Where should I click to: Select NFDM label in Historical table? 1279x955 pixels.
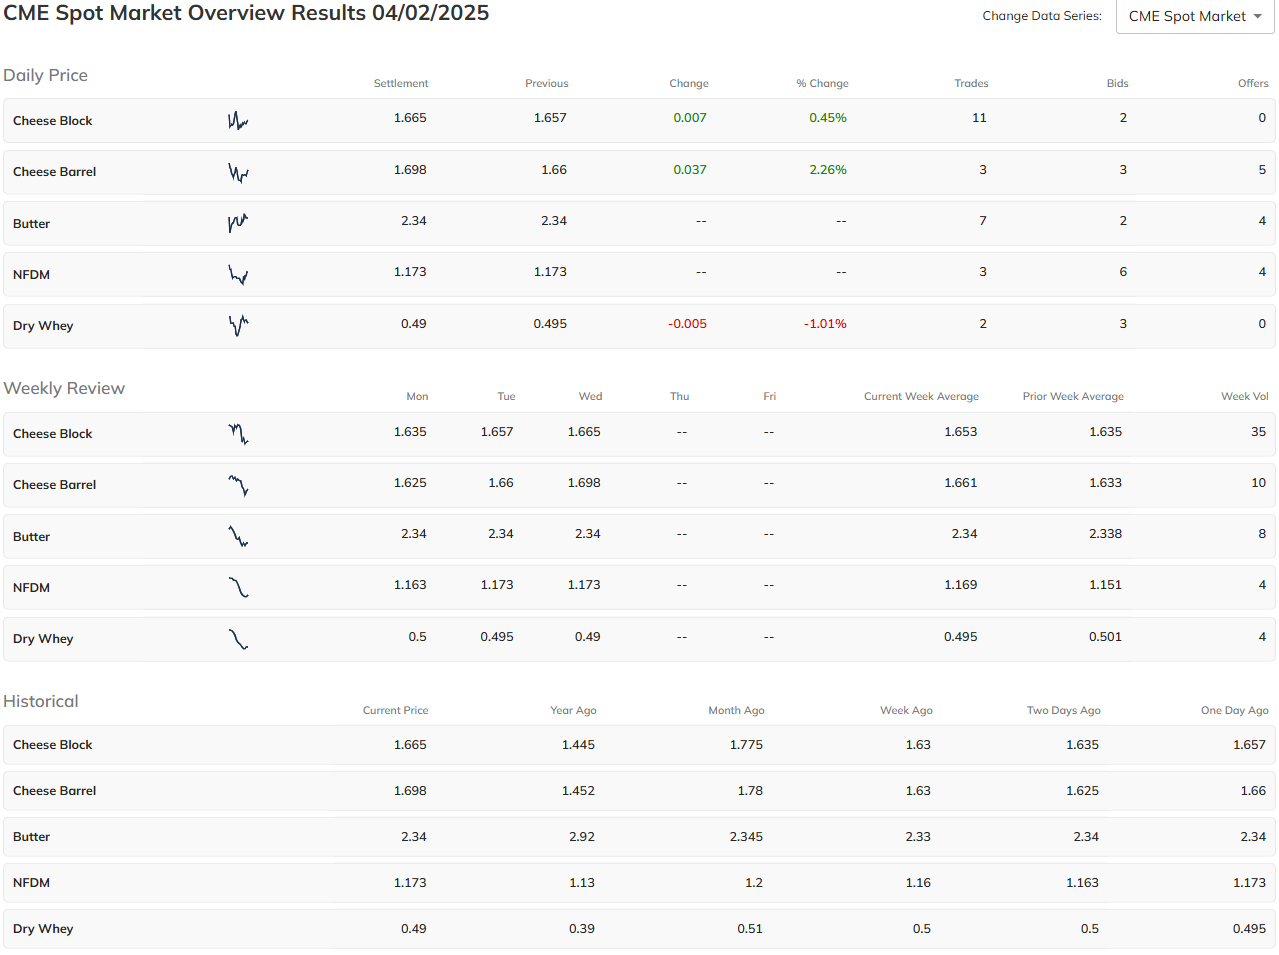(x=31, y=883)
